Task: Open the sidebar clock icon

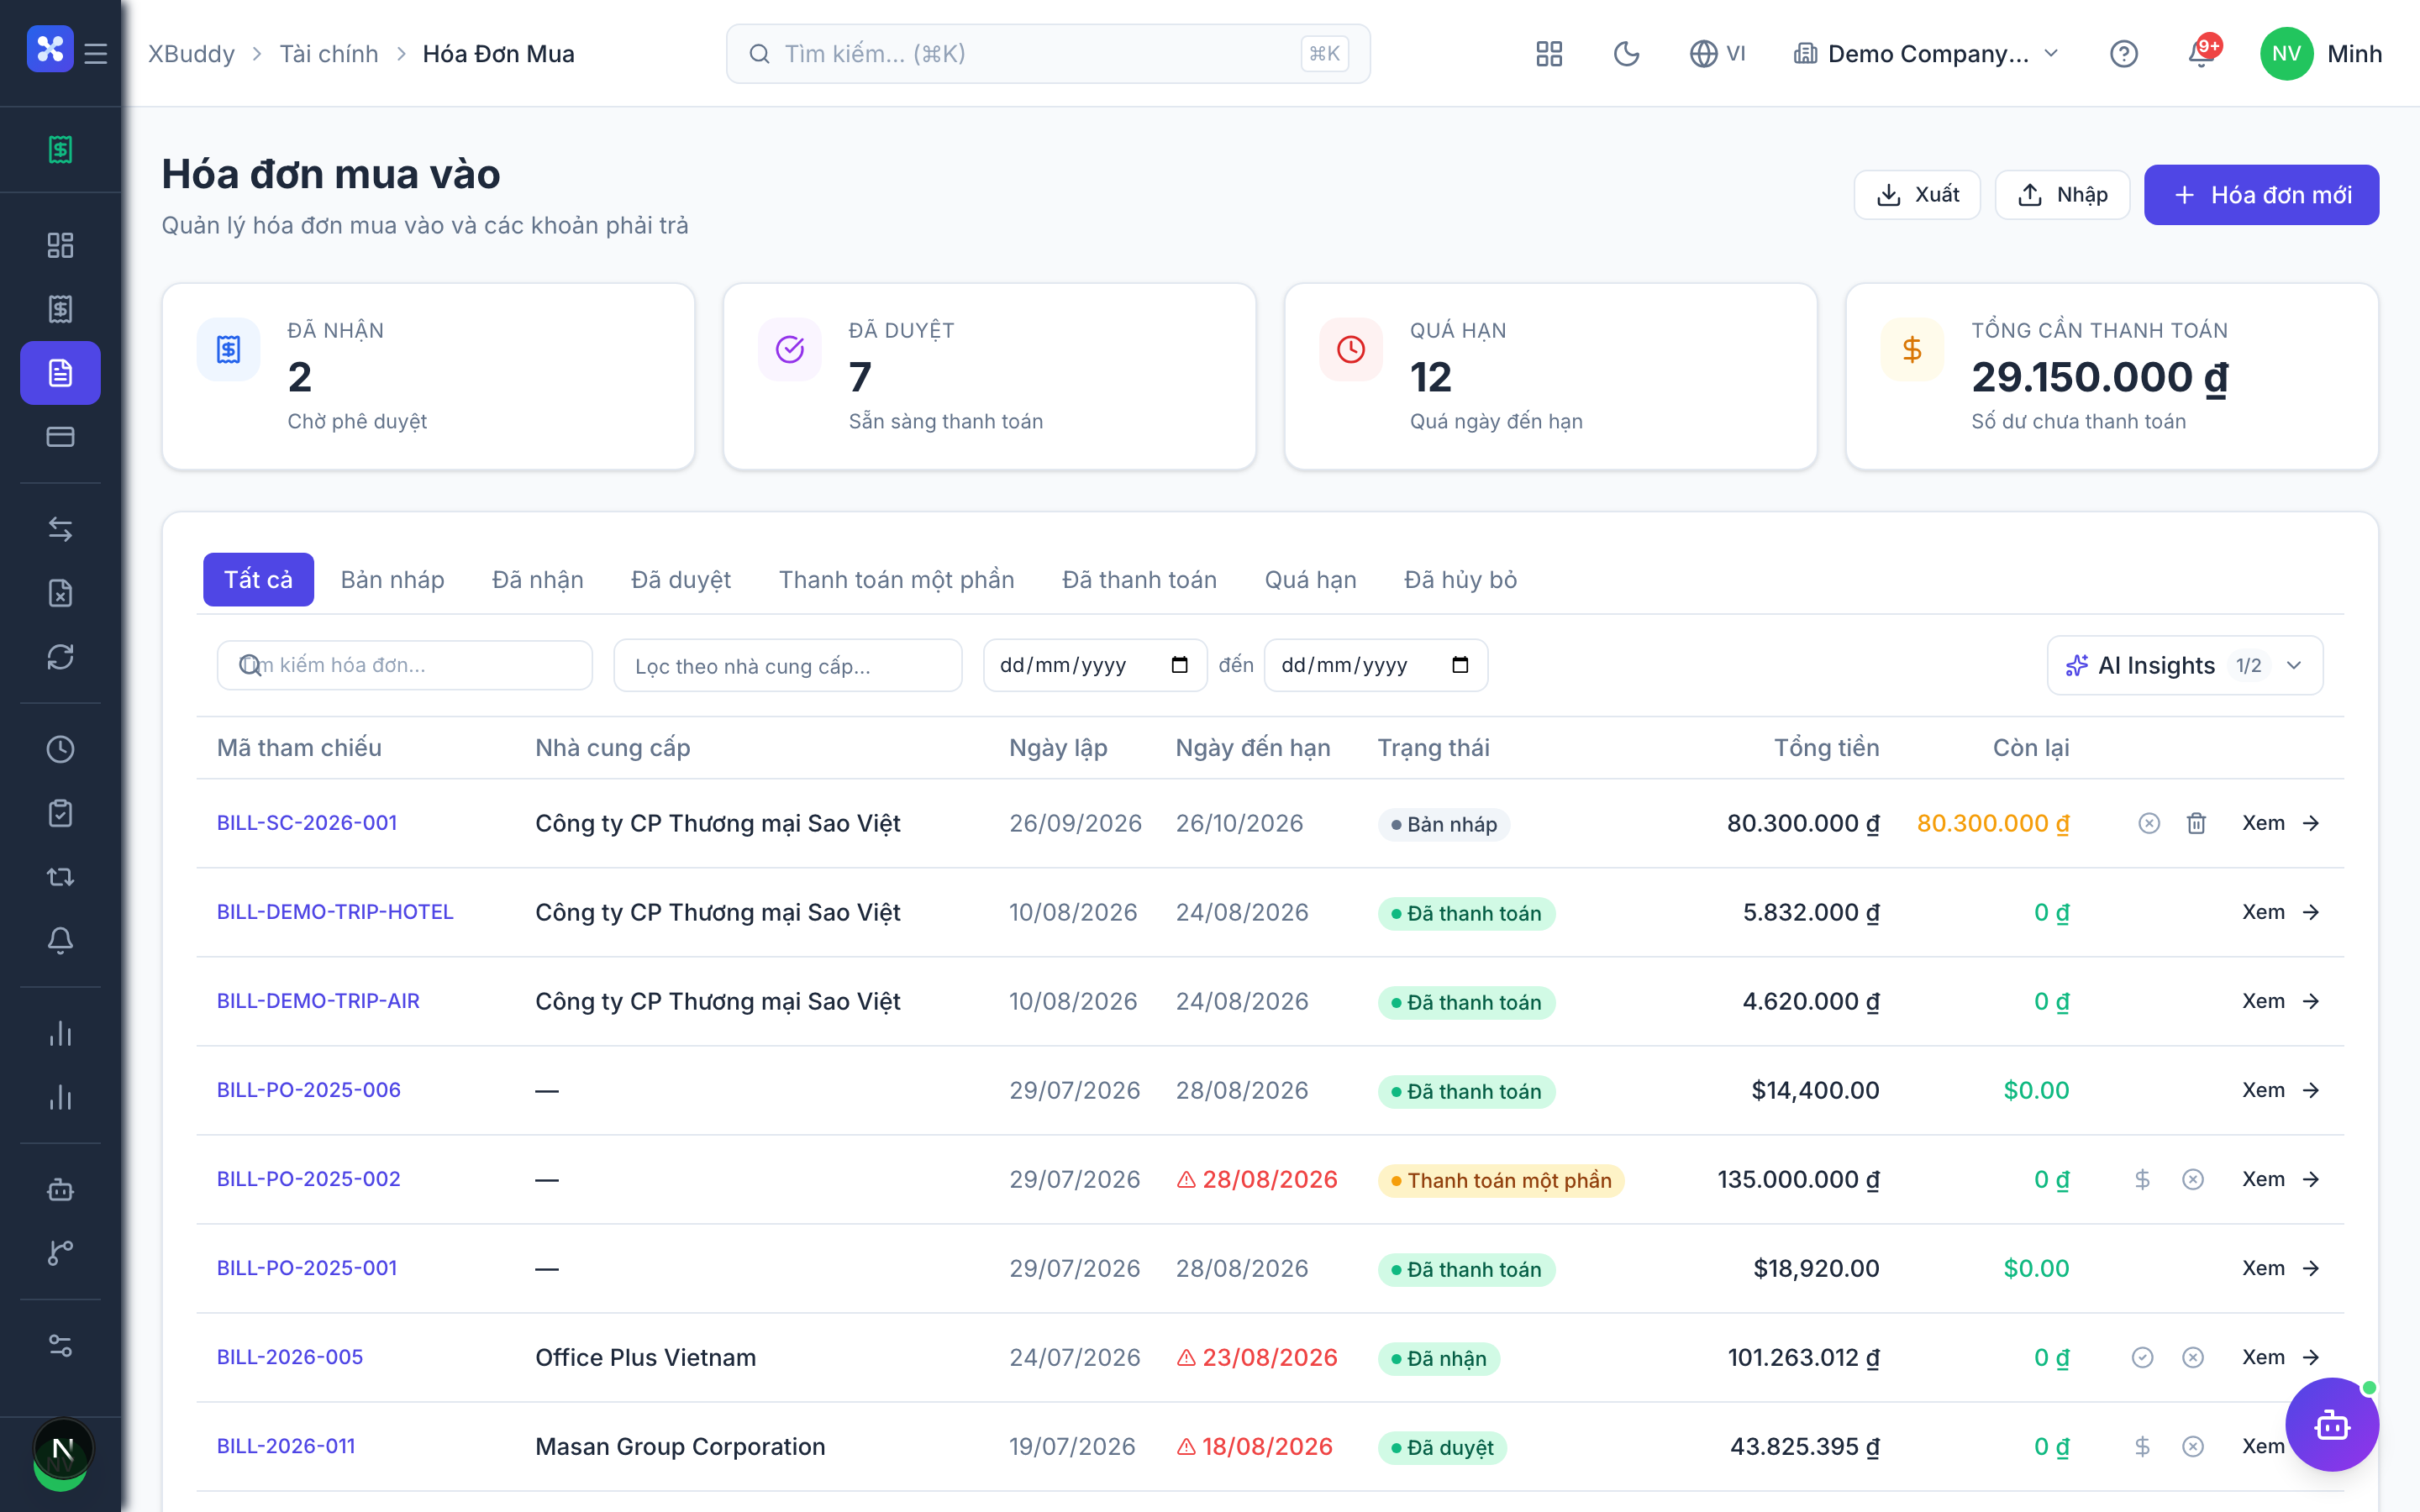Action: pos(60,749)
